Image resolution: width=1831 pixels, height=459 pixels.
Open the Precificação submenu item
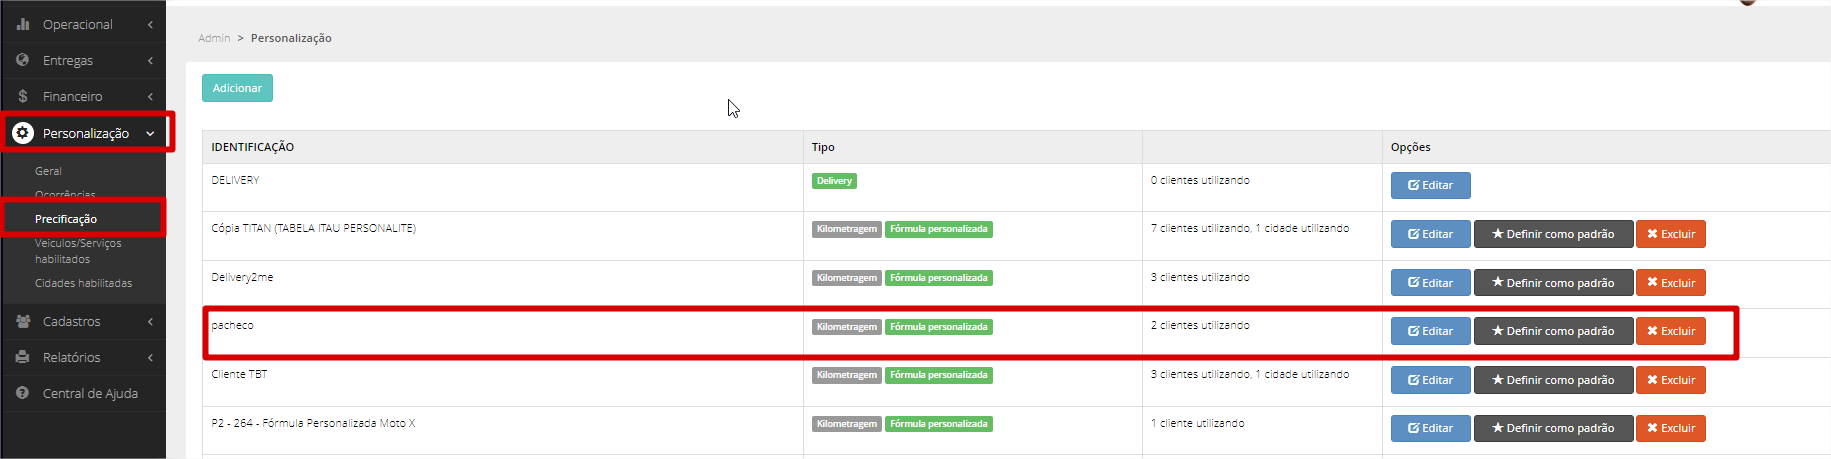[x=66, y=219]
